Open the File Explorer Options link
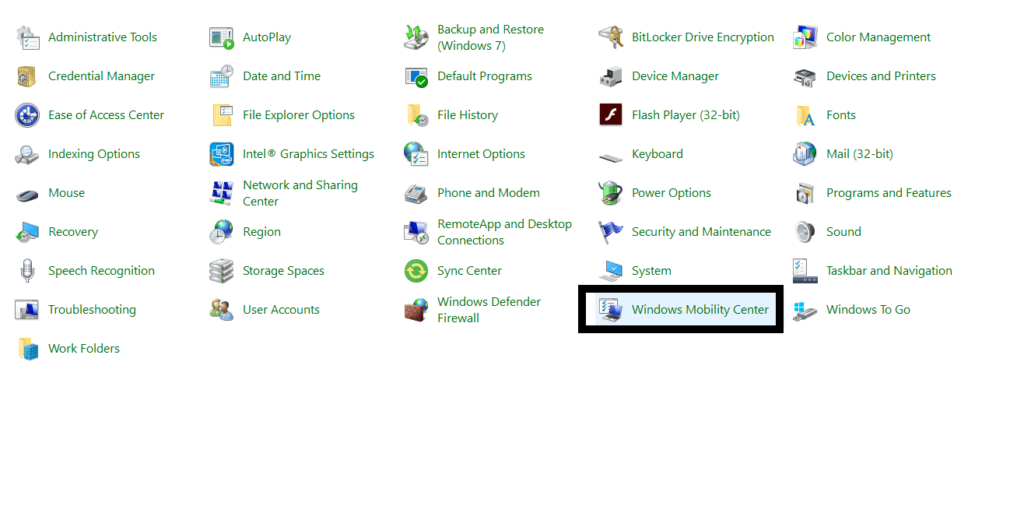 click(298, 115)
